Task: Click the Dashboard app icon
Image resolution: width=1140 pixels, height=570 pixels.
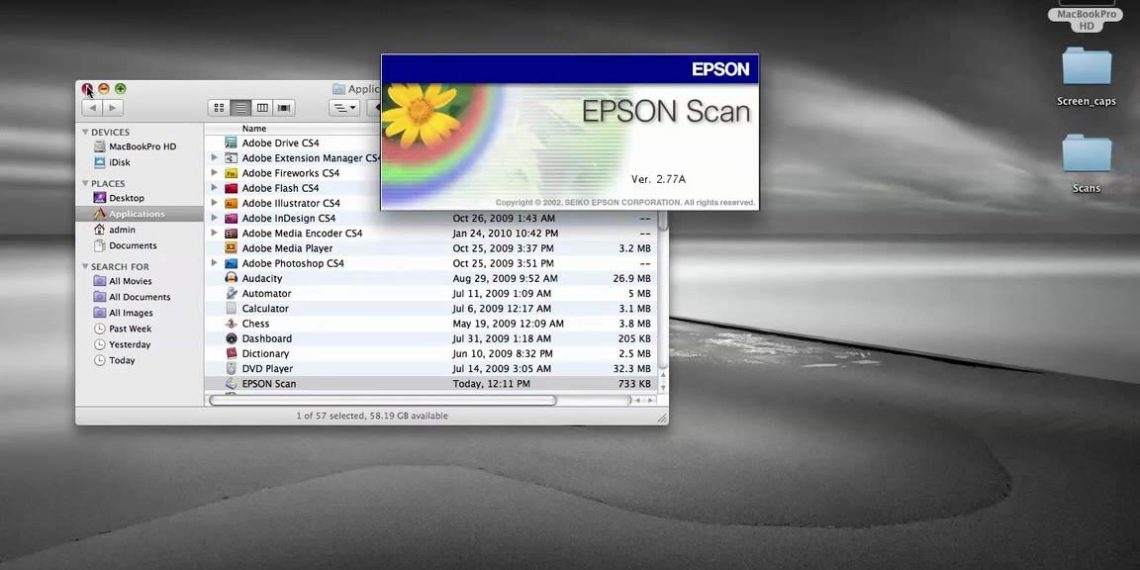Action: [231, 339]
